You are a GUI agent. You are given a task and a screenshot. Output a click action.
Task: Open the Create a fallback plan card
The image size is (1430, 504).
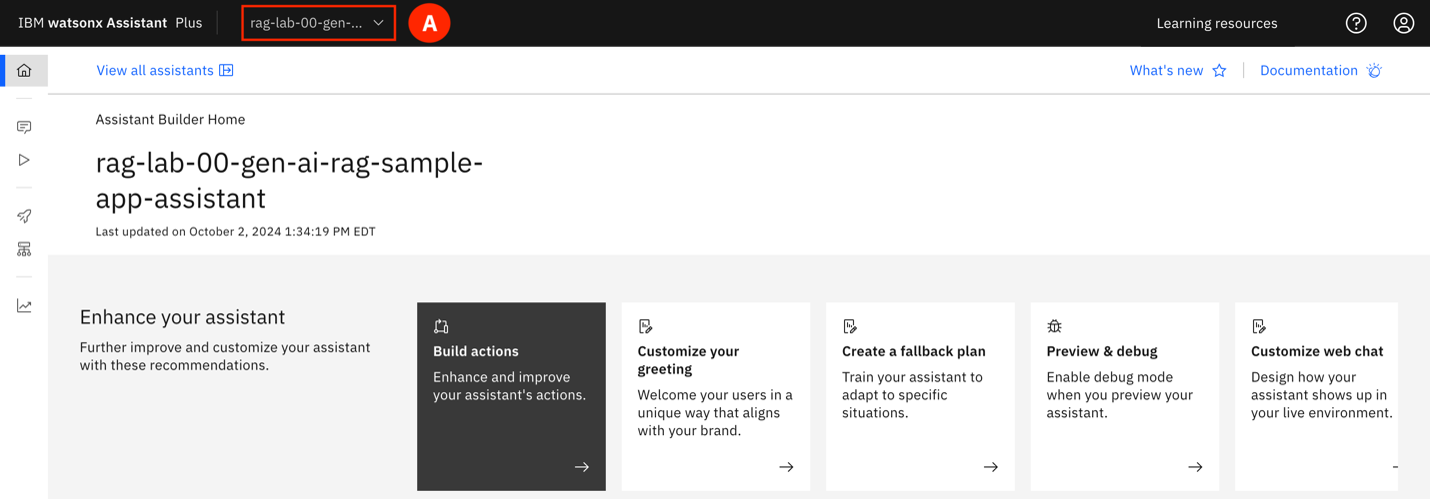pyautogui.click(x=920, y=396)
